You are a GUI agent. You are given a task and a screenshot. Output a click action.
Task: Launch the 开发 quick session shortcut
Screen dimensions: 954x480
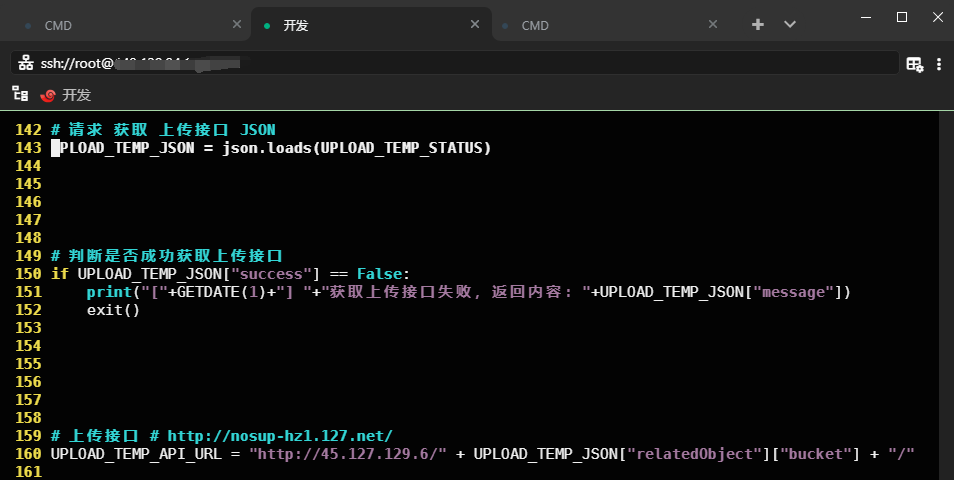click(66, 95)
